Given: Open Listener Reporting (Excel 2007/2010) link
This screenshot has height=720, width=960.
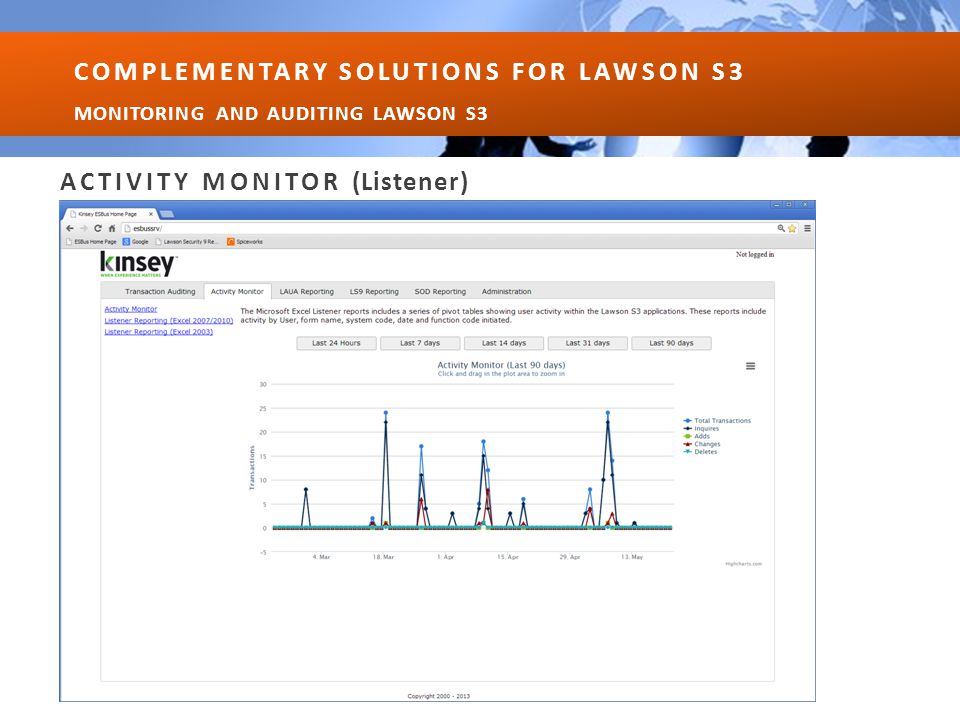Looking at the screenshot, I should click(x=168, y=321).
